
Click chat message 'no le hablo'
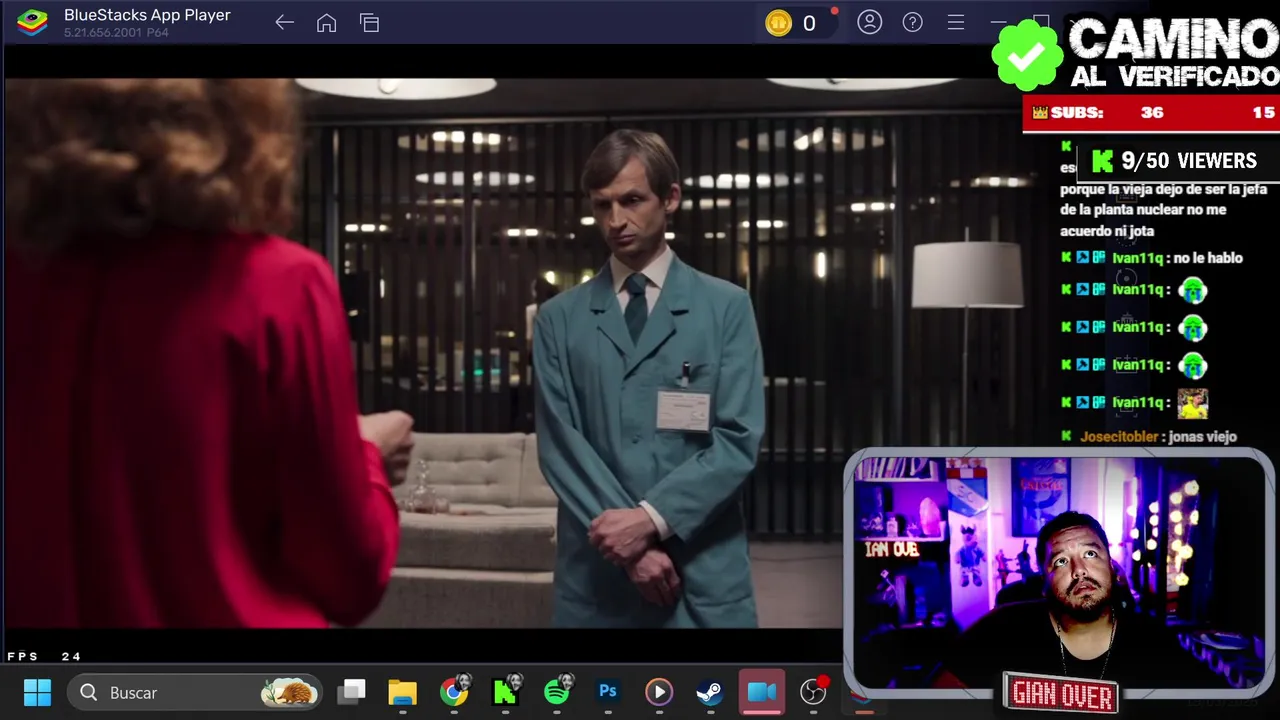1208,258
